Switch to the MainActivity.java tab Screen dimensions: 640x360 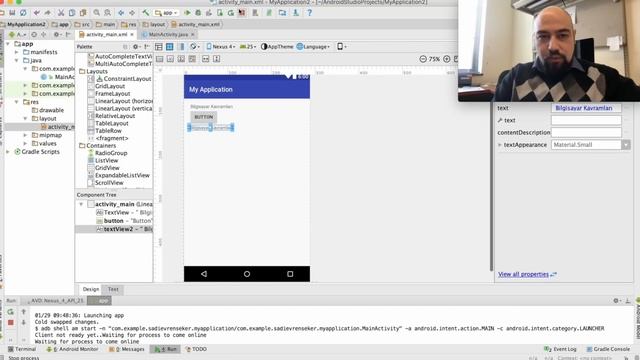tap(168, 35)
